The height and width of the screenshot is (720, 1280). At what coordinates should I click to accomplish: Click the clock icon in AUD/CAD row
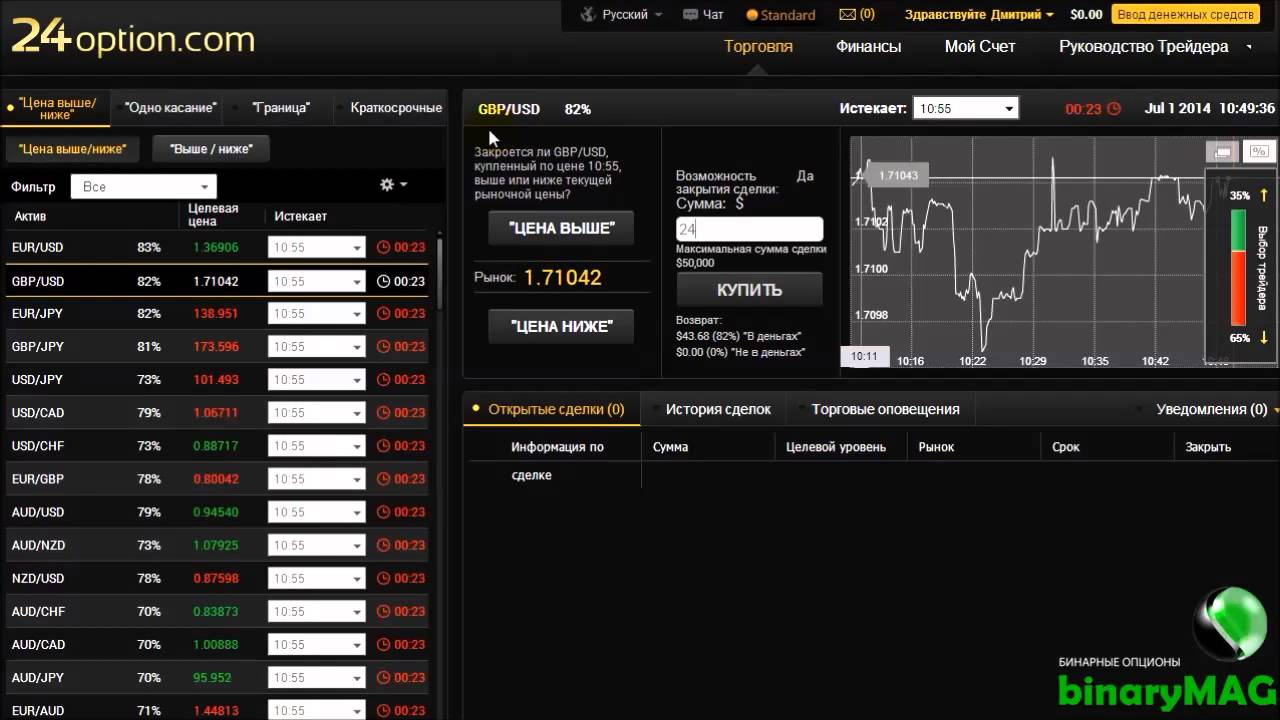pos(384,644)
